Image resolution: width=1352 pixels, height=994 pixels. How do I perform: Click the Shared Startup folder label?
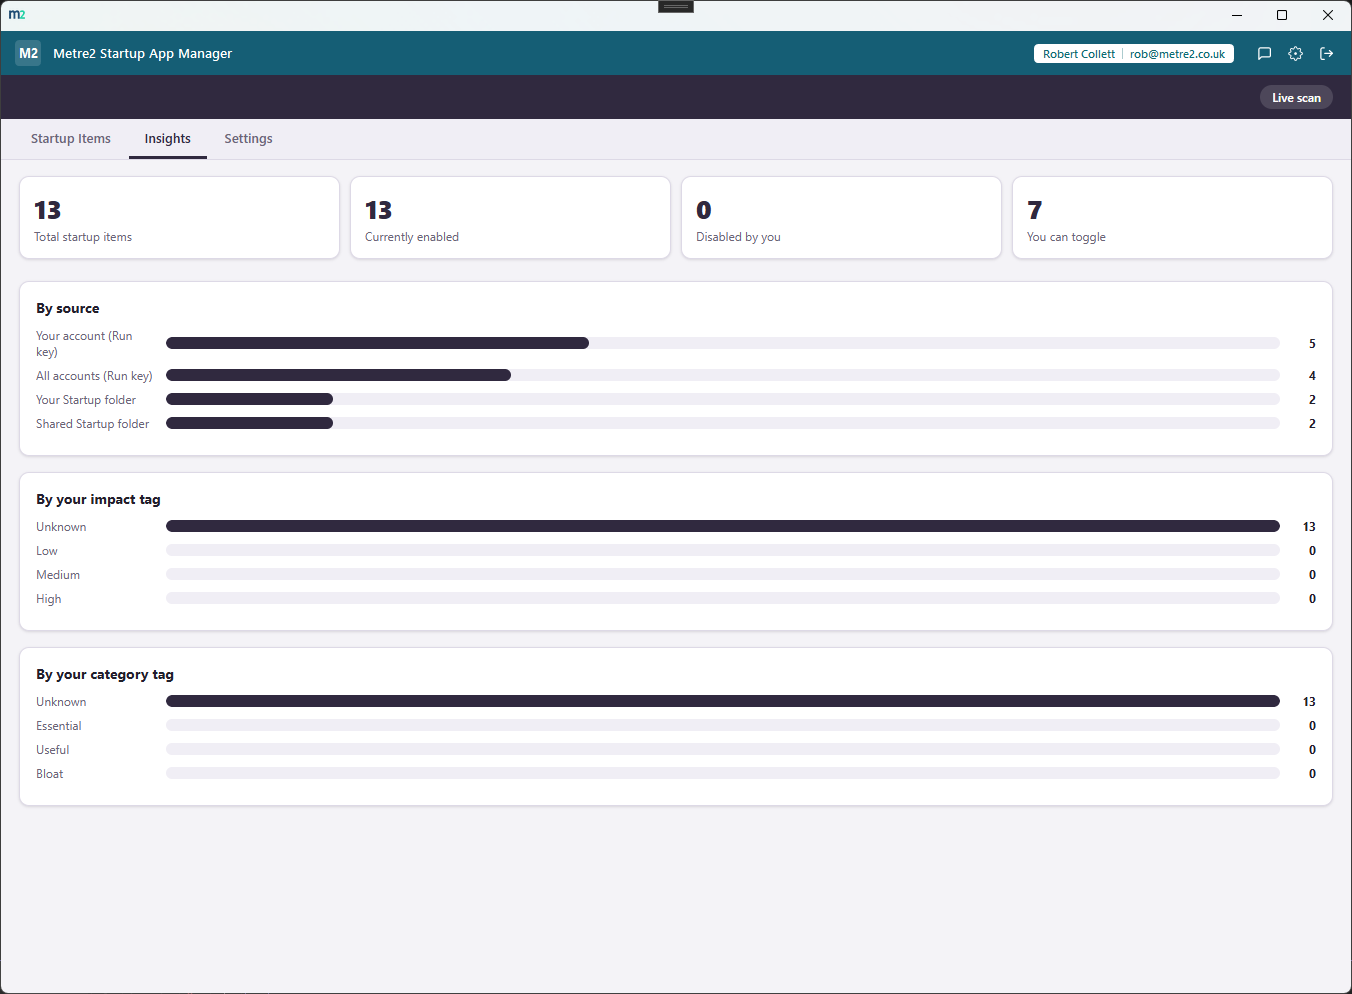93,424
